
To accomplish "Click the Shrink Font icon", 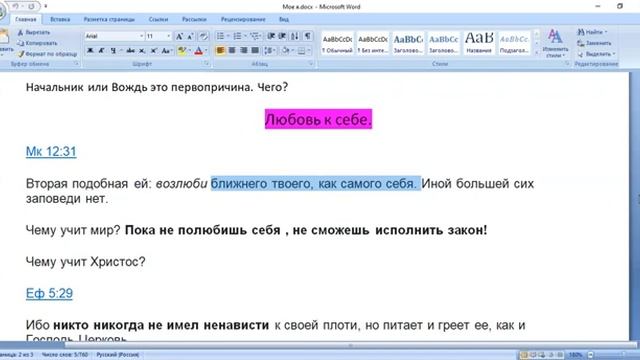I will pyautogui.click(x=190, y=36).
